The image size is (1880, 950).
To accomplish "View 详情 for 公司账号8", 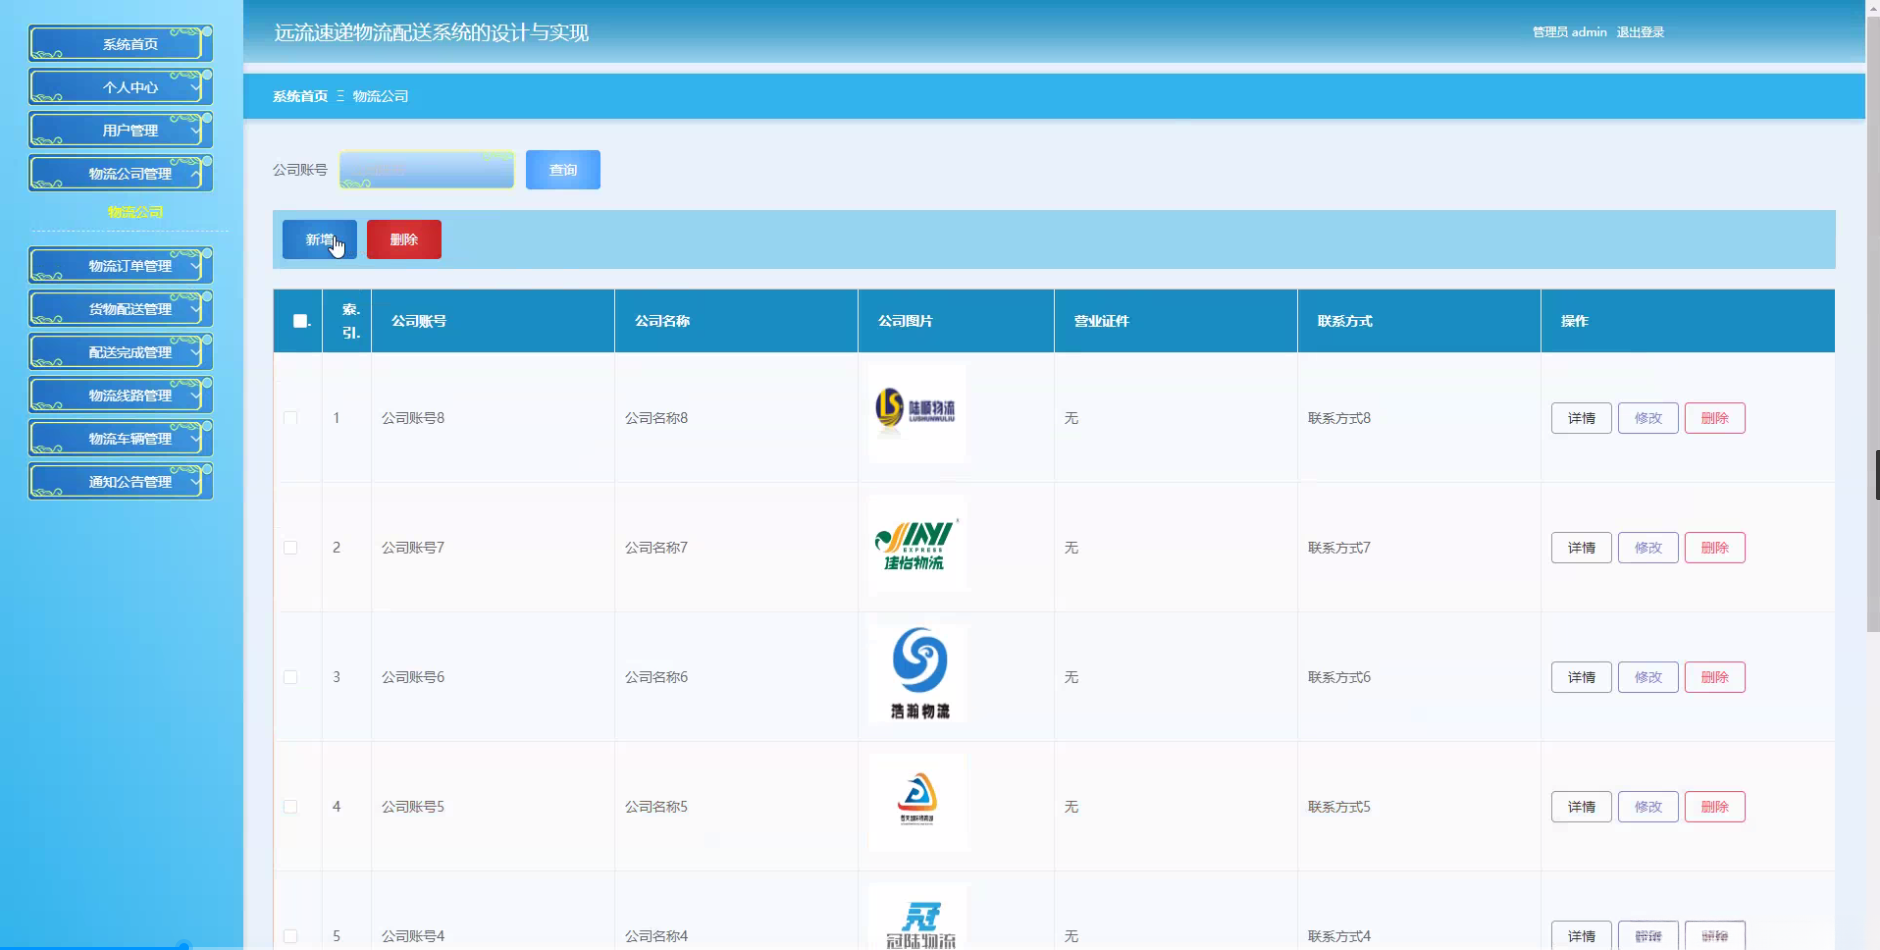I will point(1581,418).
